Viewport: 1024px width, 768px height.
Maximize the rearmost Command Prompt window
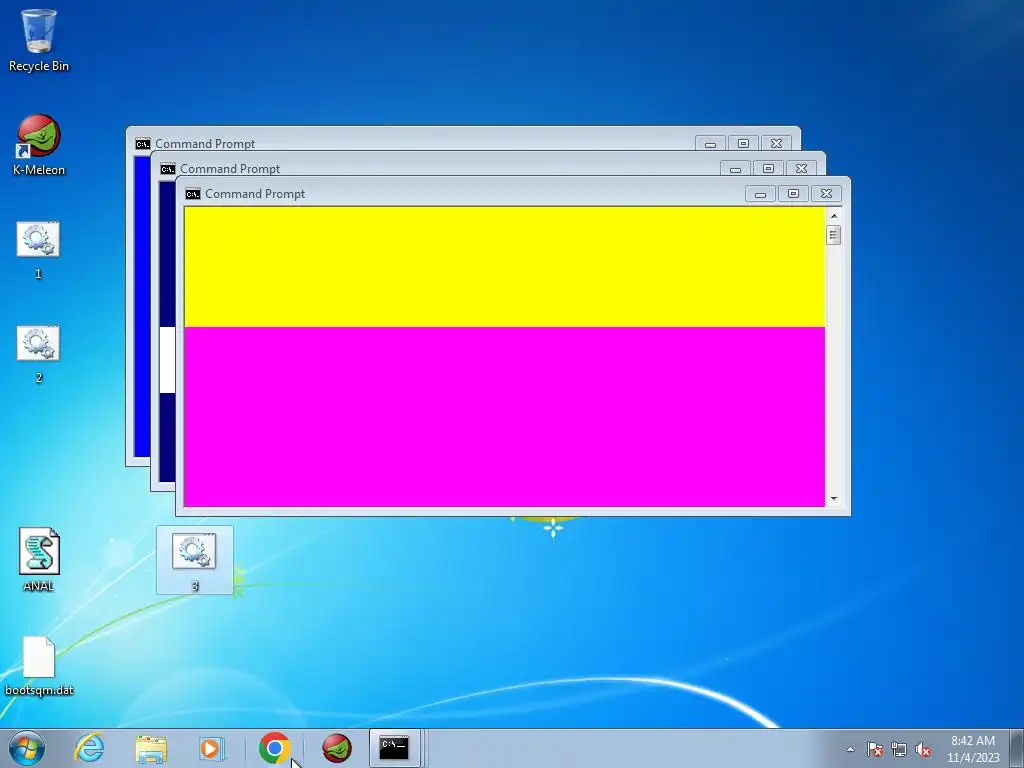(743, 144)
